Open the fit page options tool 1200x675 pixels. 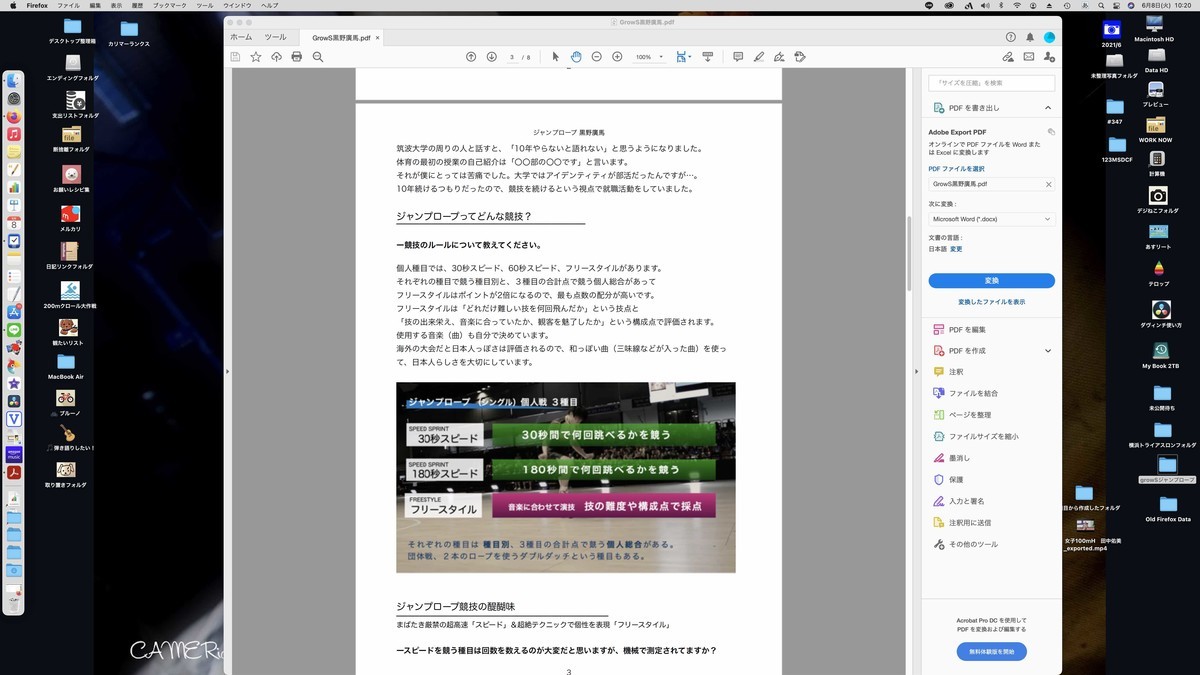684,57
